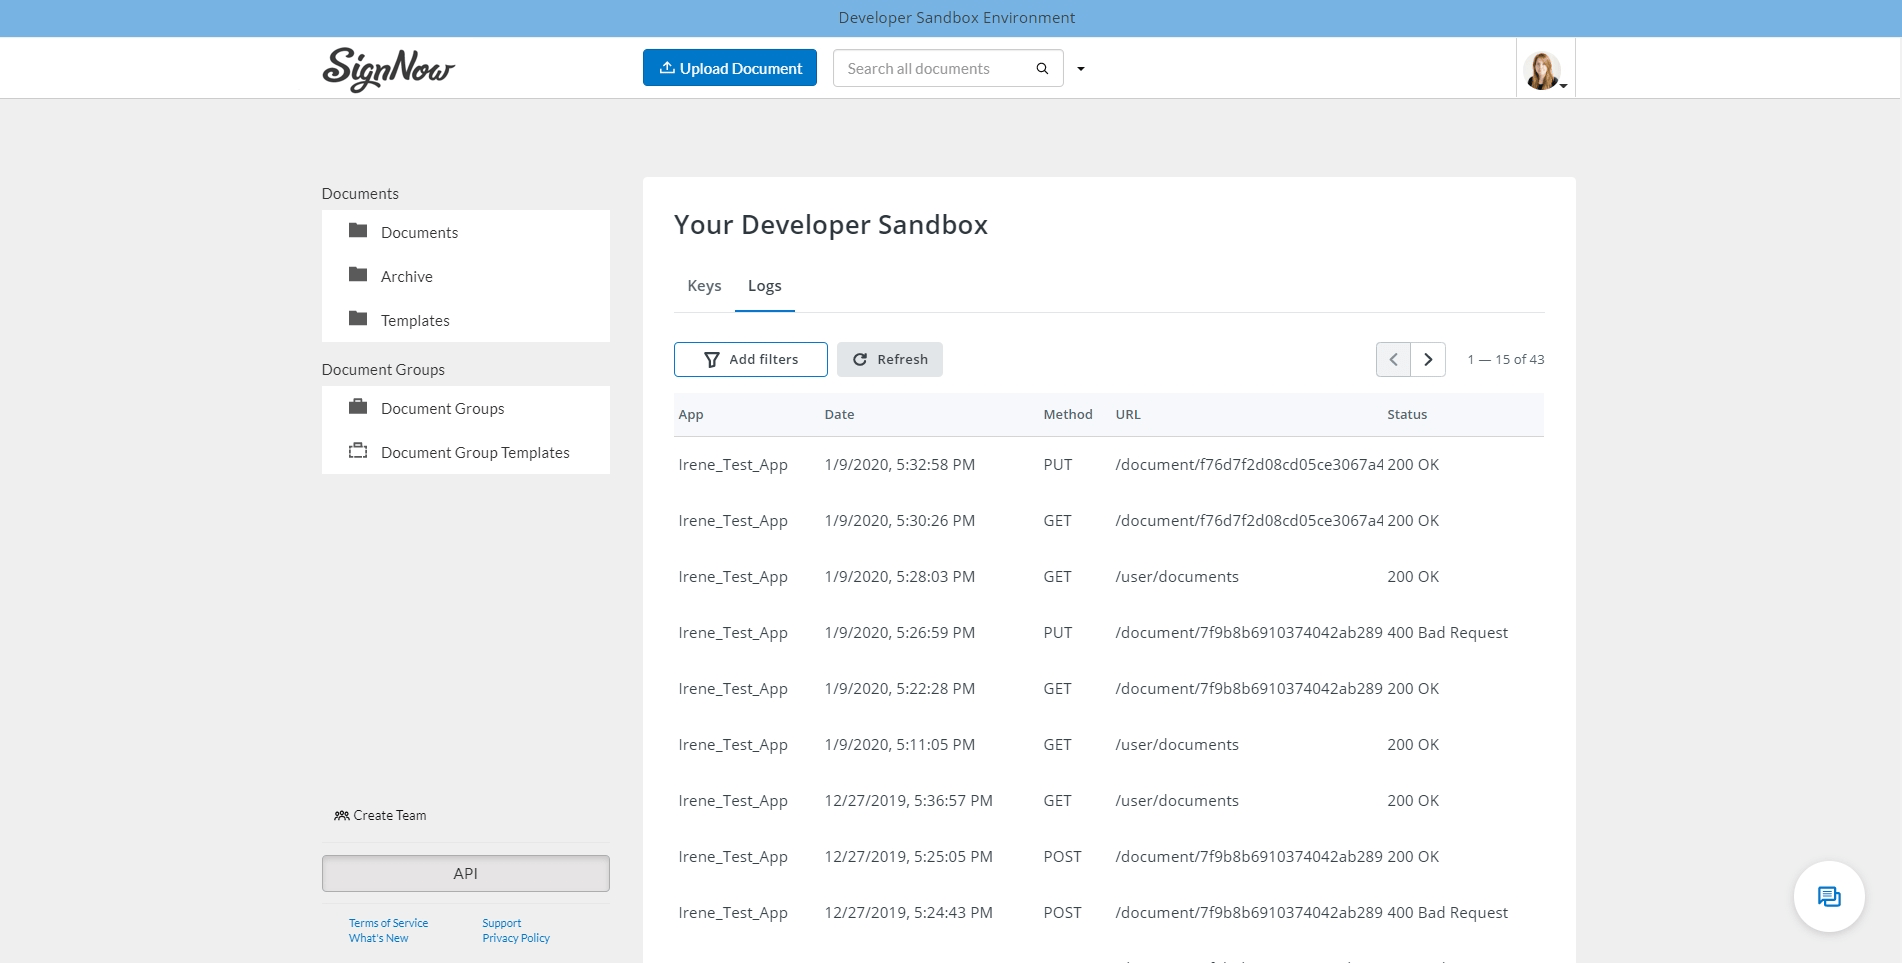Open the Templates folder
1902x963 pixels.
click(466, 320)
